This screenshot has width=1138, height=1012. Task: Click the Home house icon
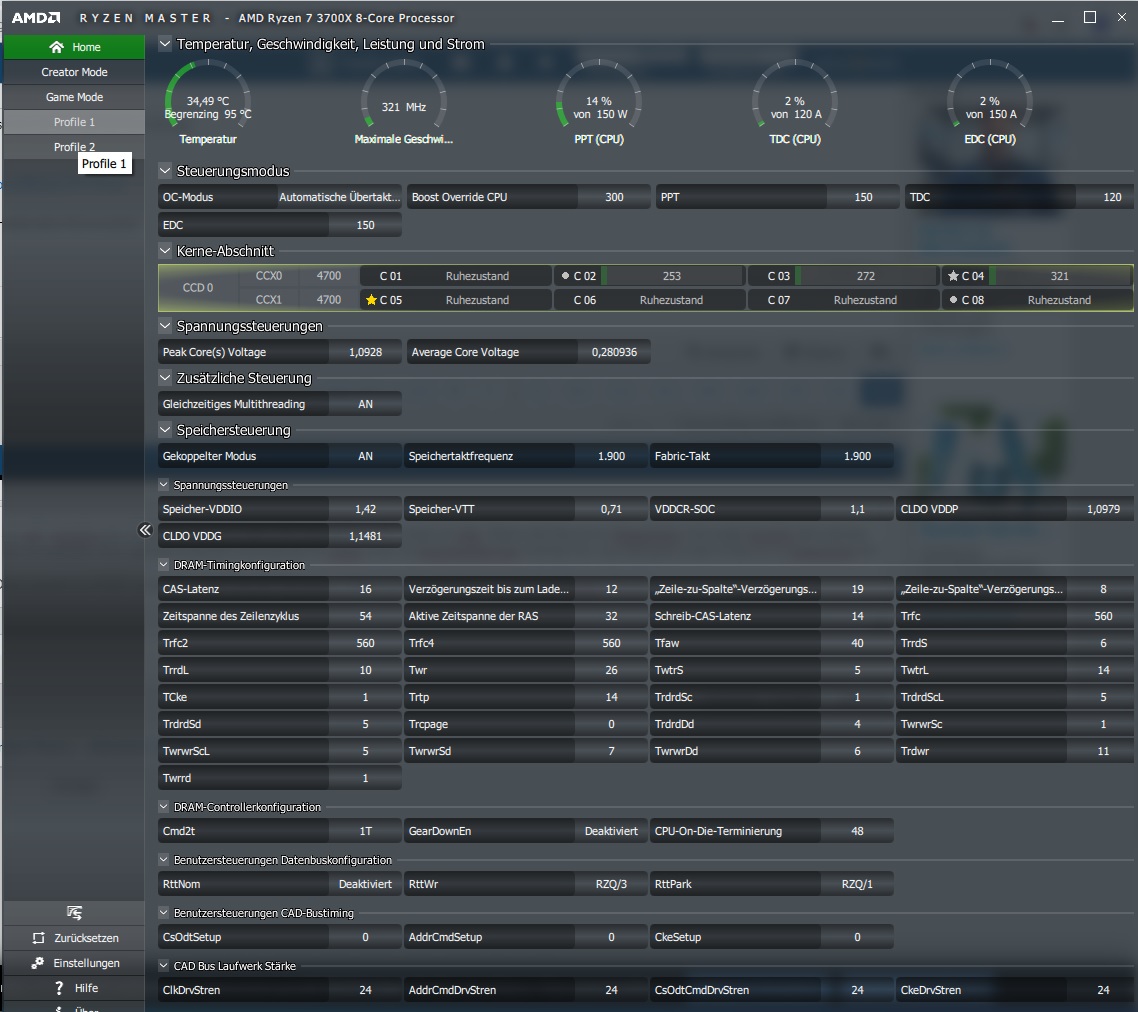coord(57,47)
